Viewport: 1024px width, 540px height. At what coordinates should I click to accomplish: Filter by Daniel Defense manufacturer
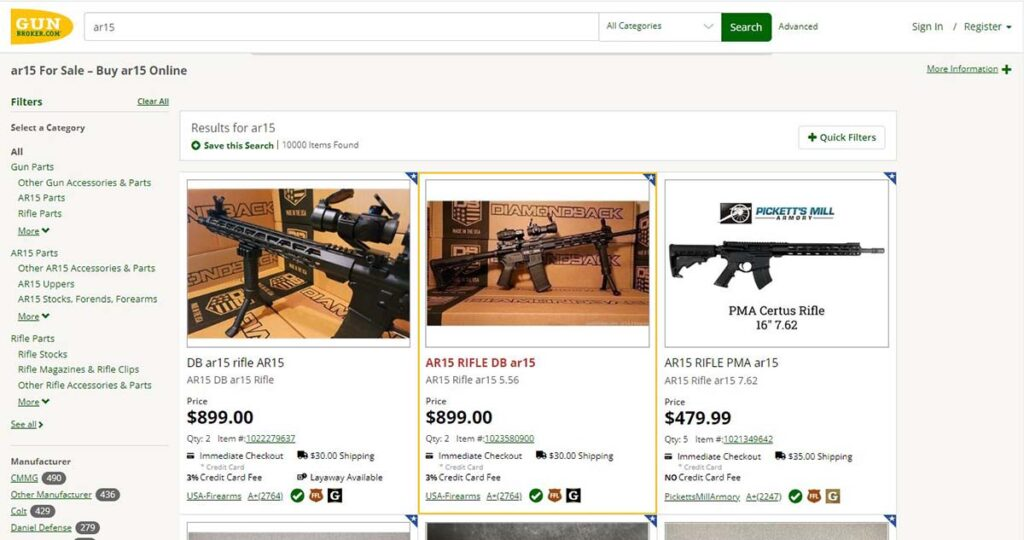tap(40, 528)
